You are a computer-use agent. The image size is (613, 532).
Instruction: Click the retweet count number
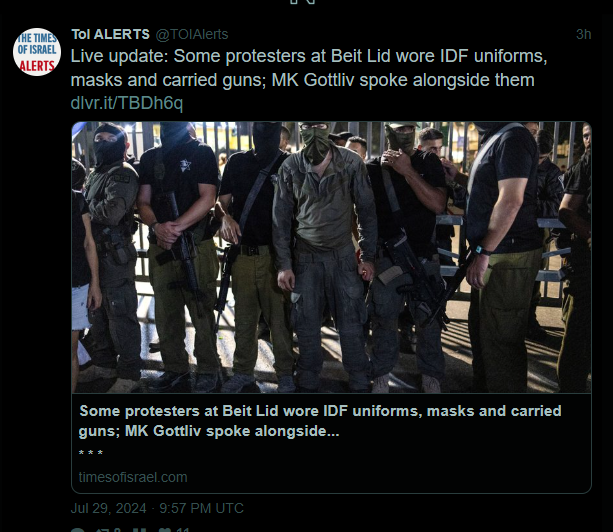117,530
